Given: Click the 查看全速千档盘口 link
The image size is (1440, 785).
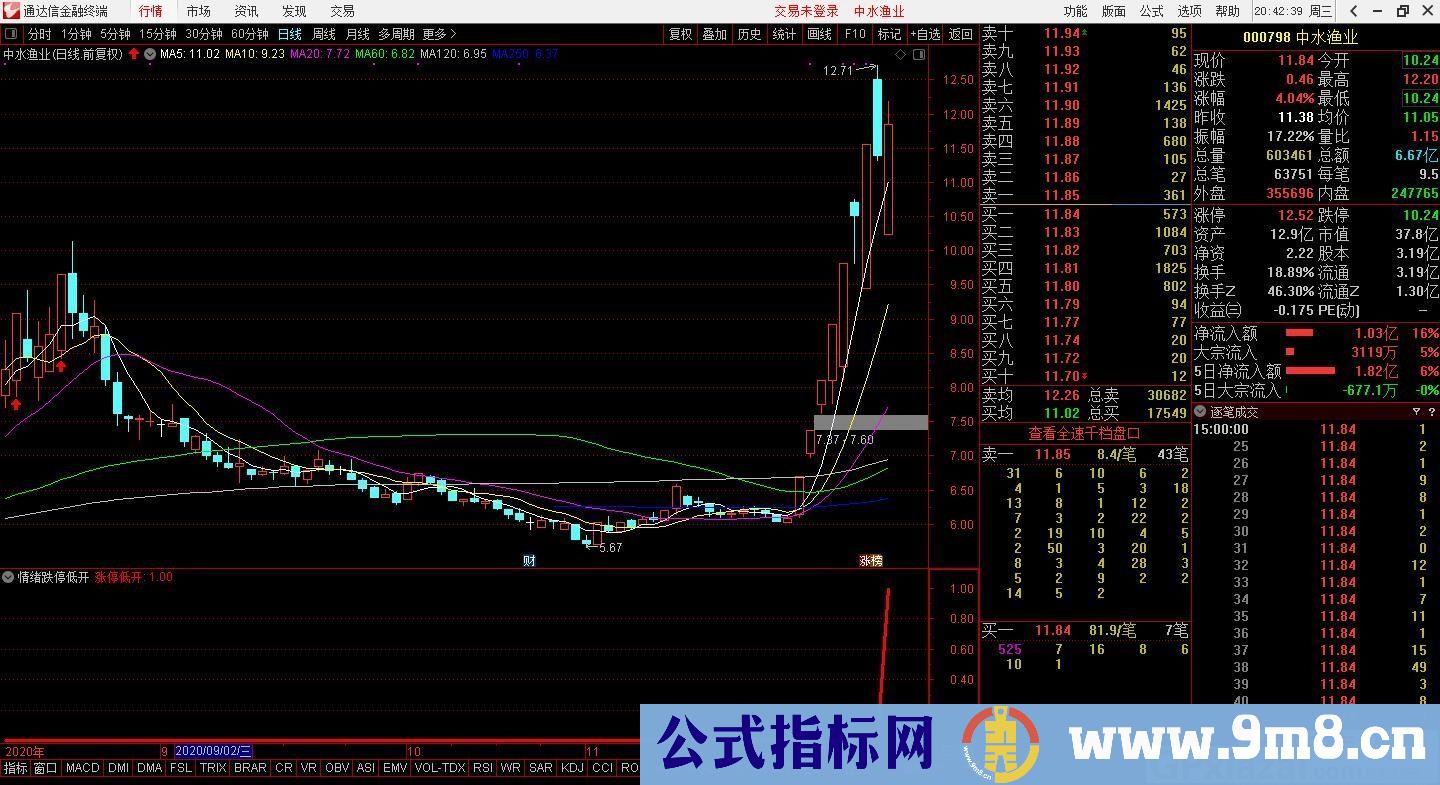Looking at the screenshot, I should (1085, 433).
